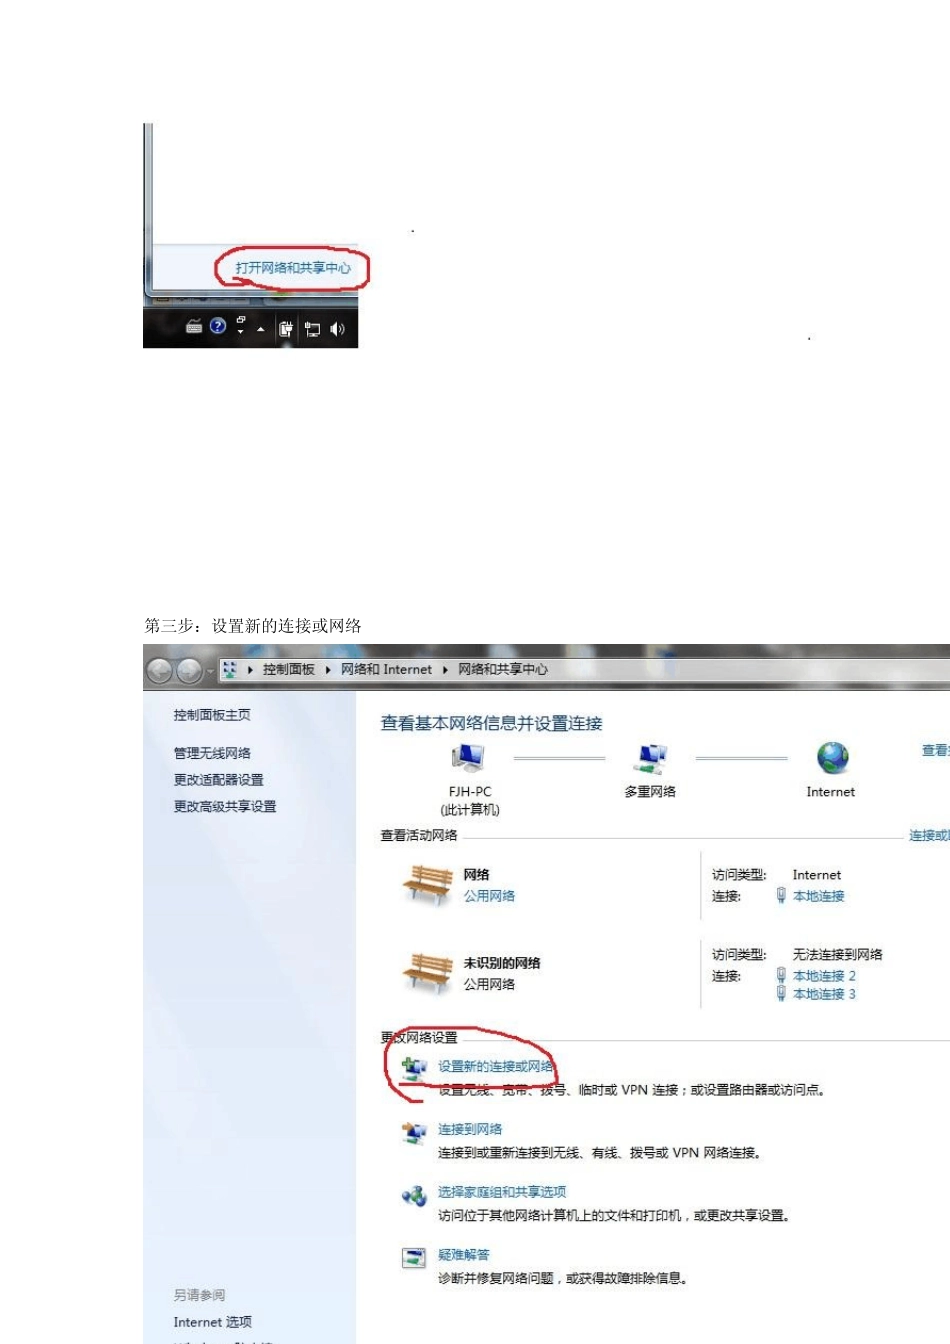Click 公用网络 text under 未识别的网络
This screenshot has height=1344, width=950.
489,985
